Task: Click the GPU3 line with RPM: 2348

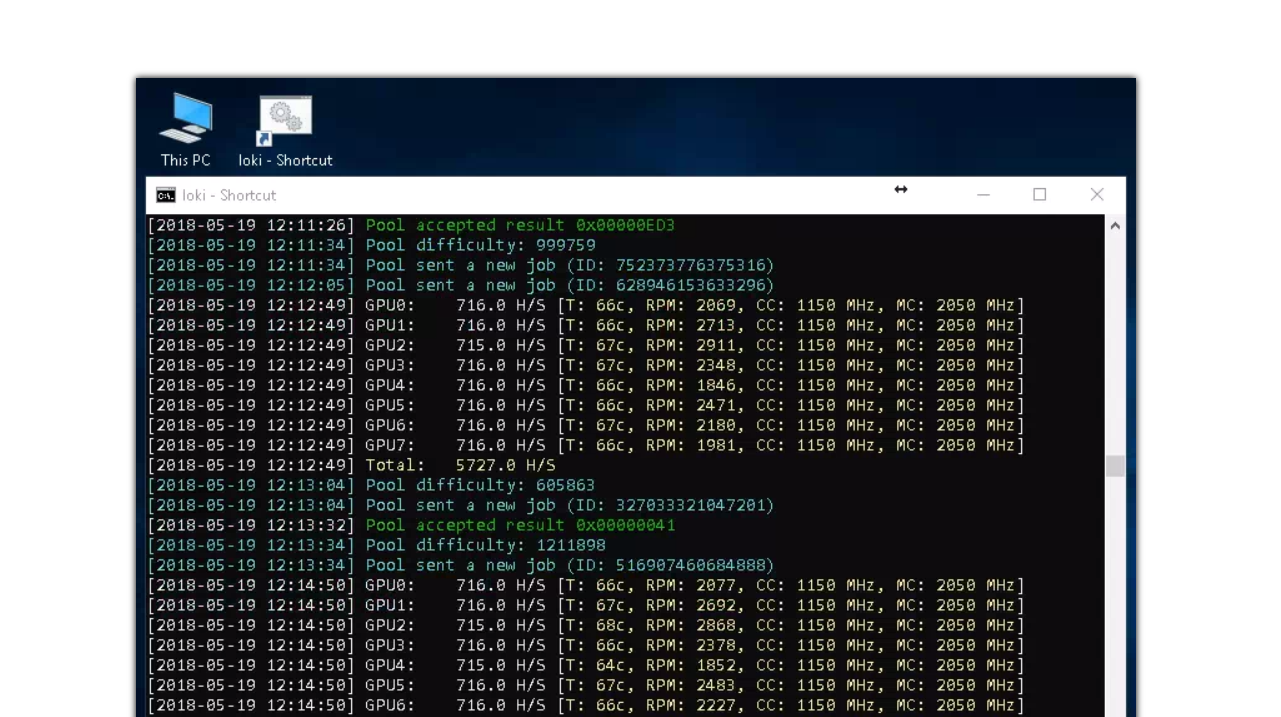Action: pyautogui.click(x=587, y=365)
